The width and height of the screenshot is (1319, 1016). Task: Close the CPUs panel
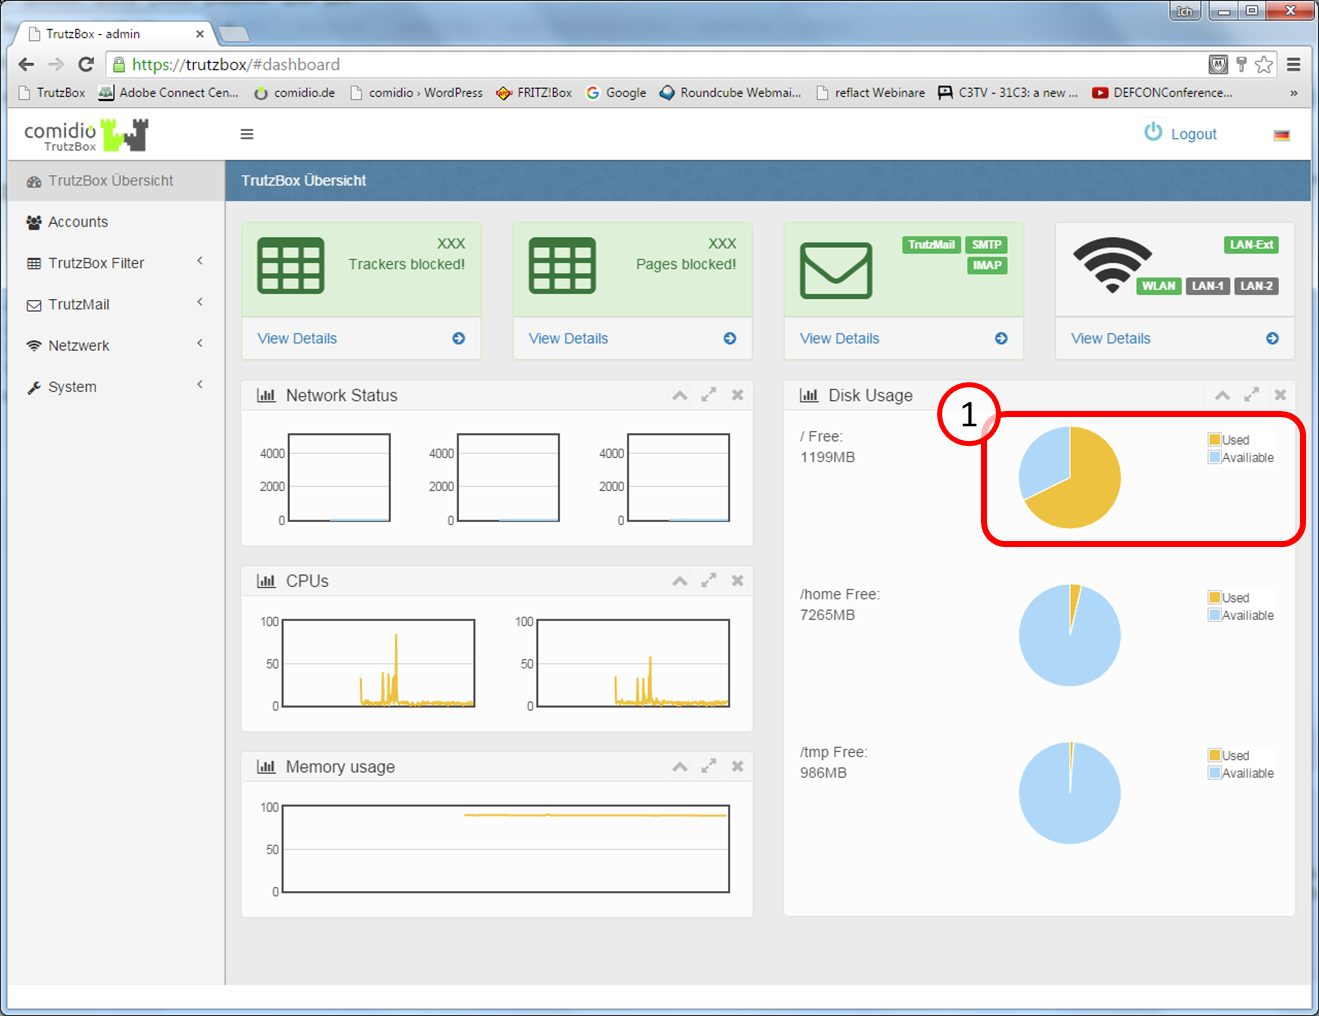[x=737, y=581]
